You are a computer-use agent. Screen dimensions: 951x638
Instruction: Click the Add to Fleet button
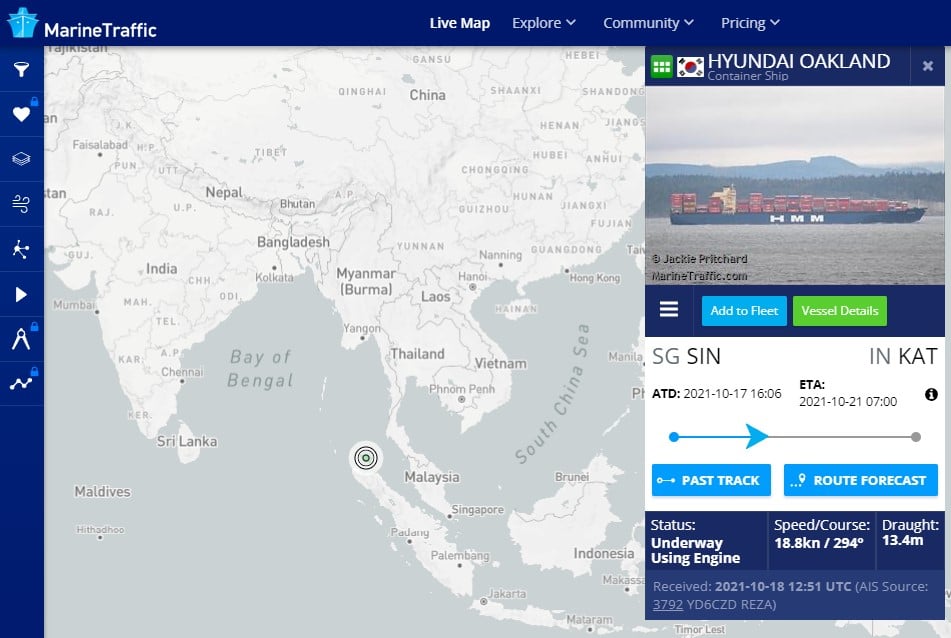tap(744, 311)
